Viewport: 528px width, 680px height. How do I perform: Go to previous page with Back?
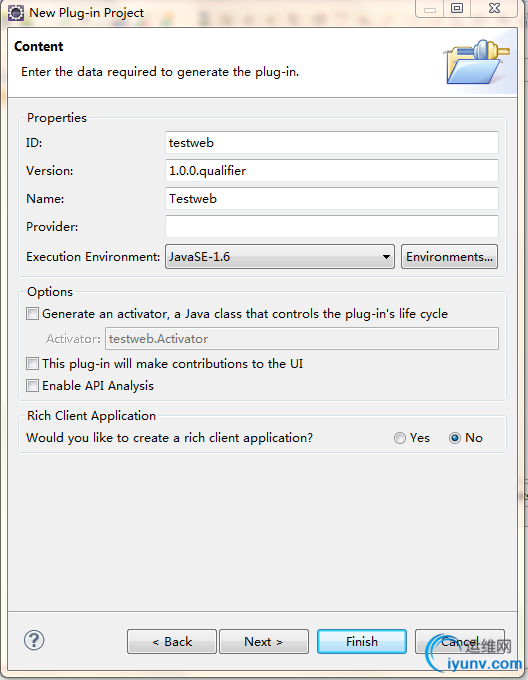[x=172, y=641]
